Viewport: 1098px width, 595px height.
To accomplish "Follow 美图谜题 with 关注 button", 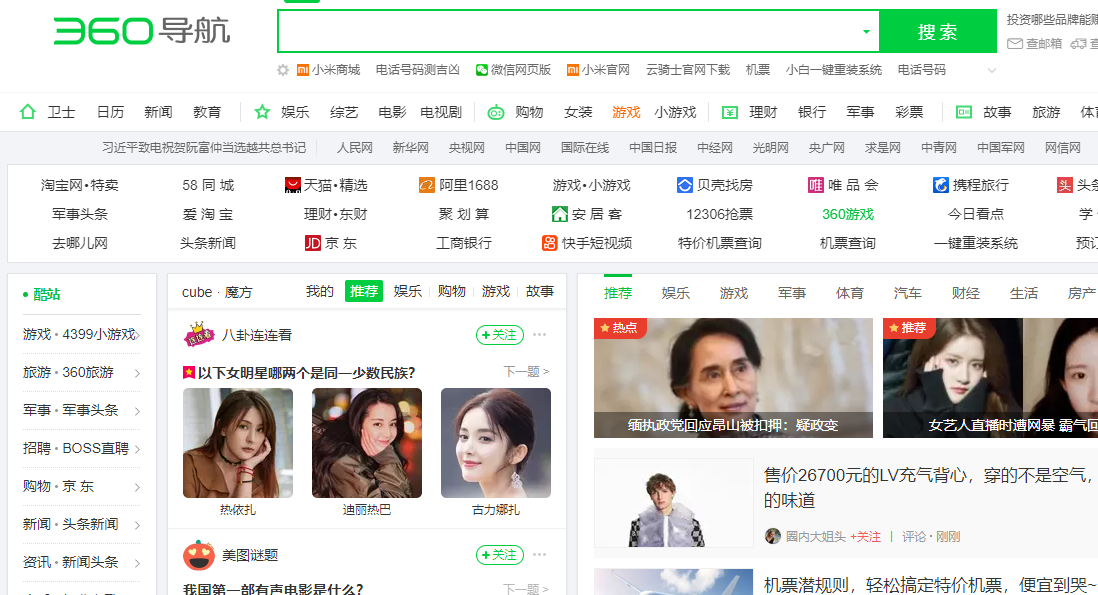I will click(500, 554).
